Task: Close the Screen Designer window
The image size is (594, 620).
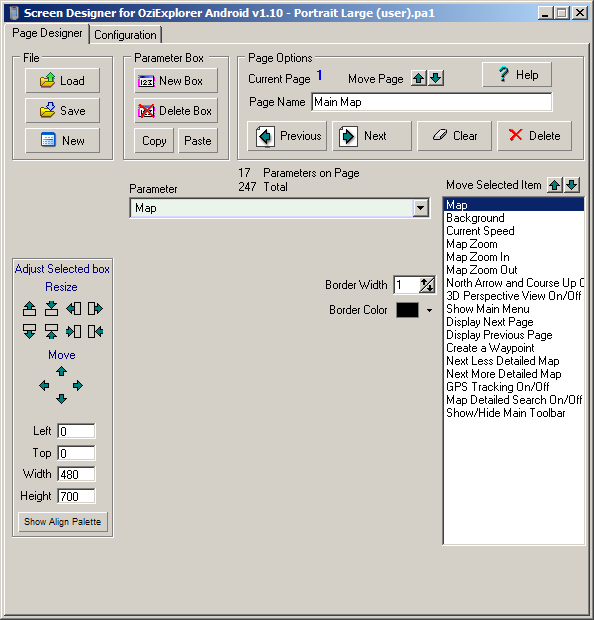Action: (580, 13)
